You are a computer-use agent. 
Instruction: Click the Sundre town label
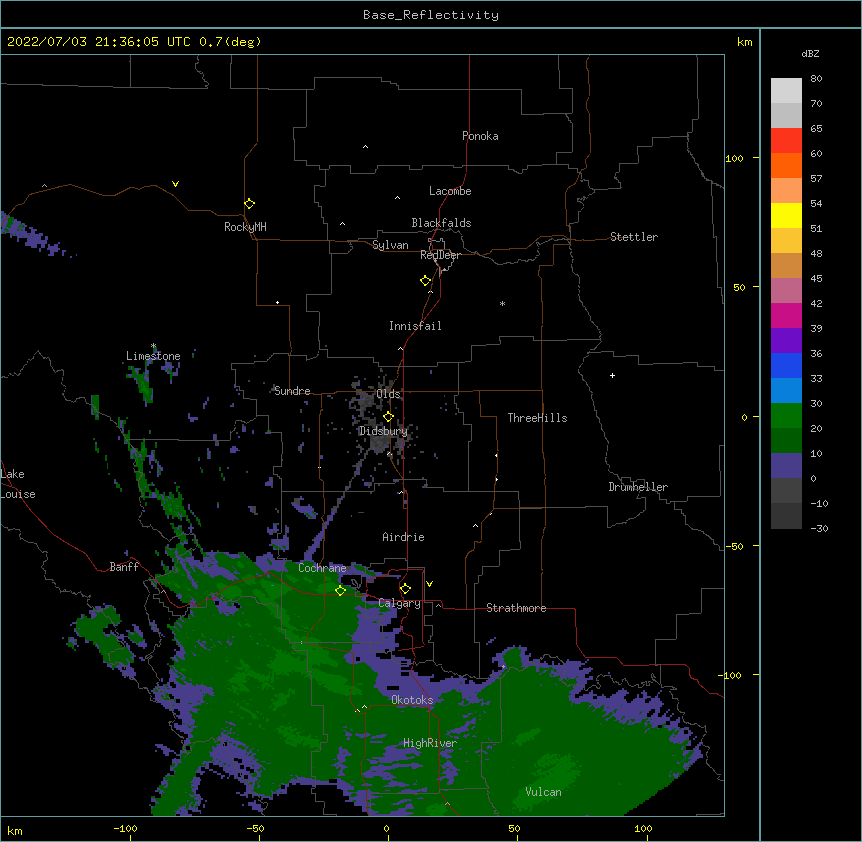tap(292, 391)
